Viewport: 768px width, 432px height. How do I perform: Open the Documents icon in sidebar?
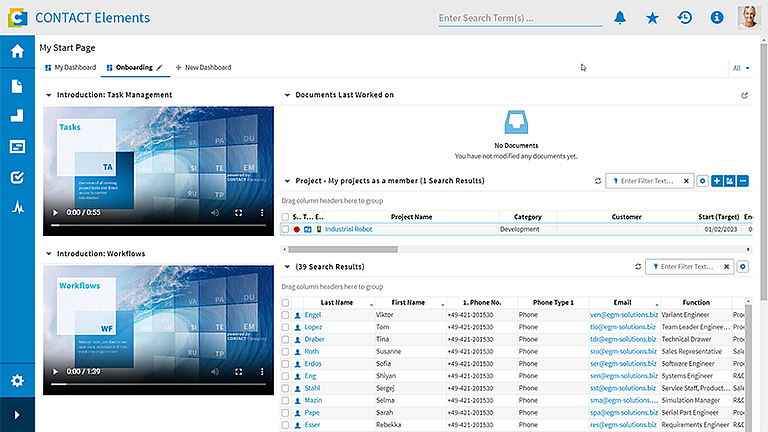click(x=17, y=86)
